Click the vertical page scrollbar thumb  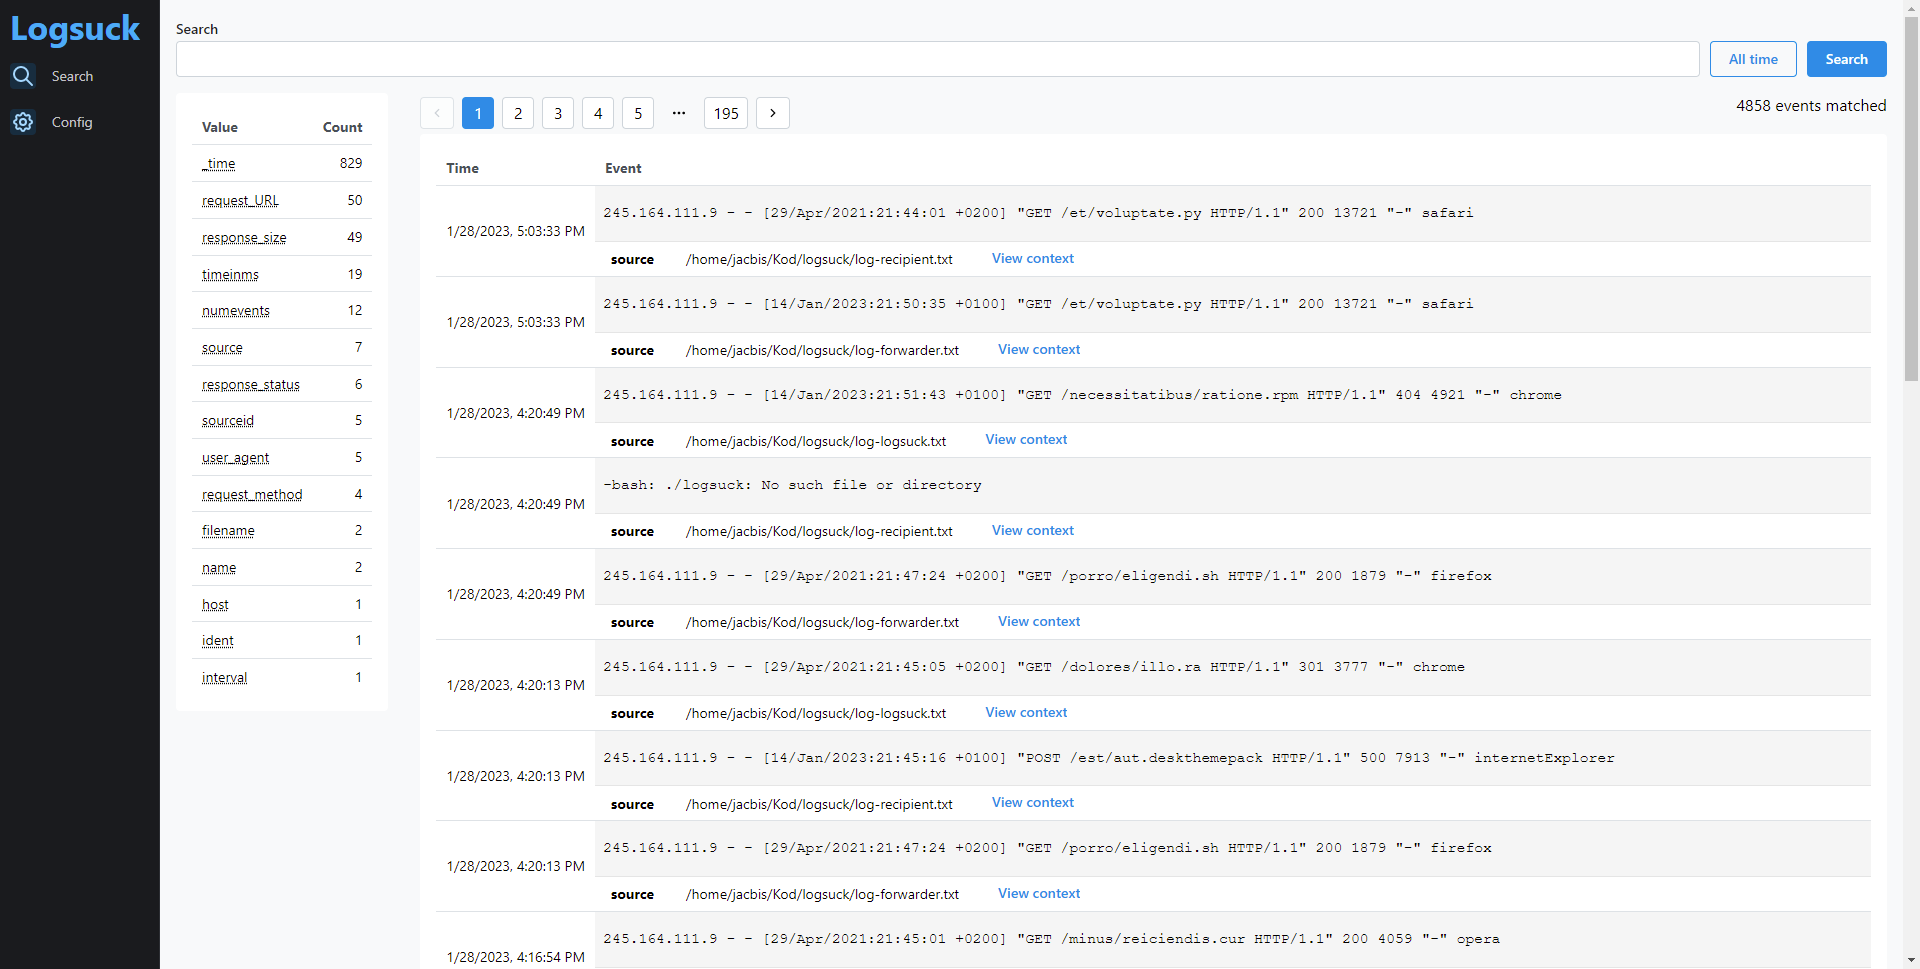coord(1911,200)
